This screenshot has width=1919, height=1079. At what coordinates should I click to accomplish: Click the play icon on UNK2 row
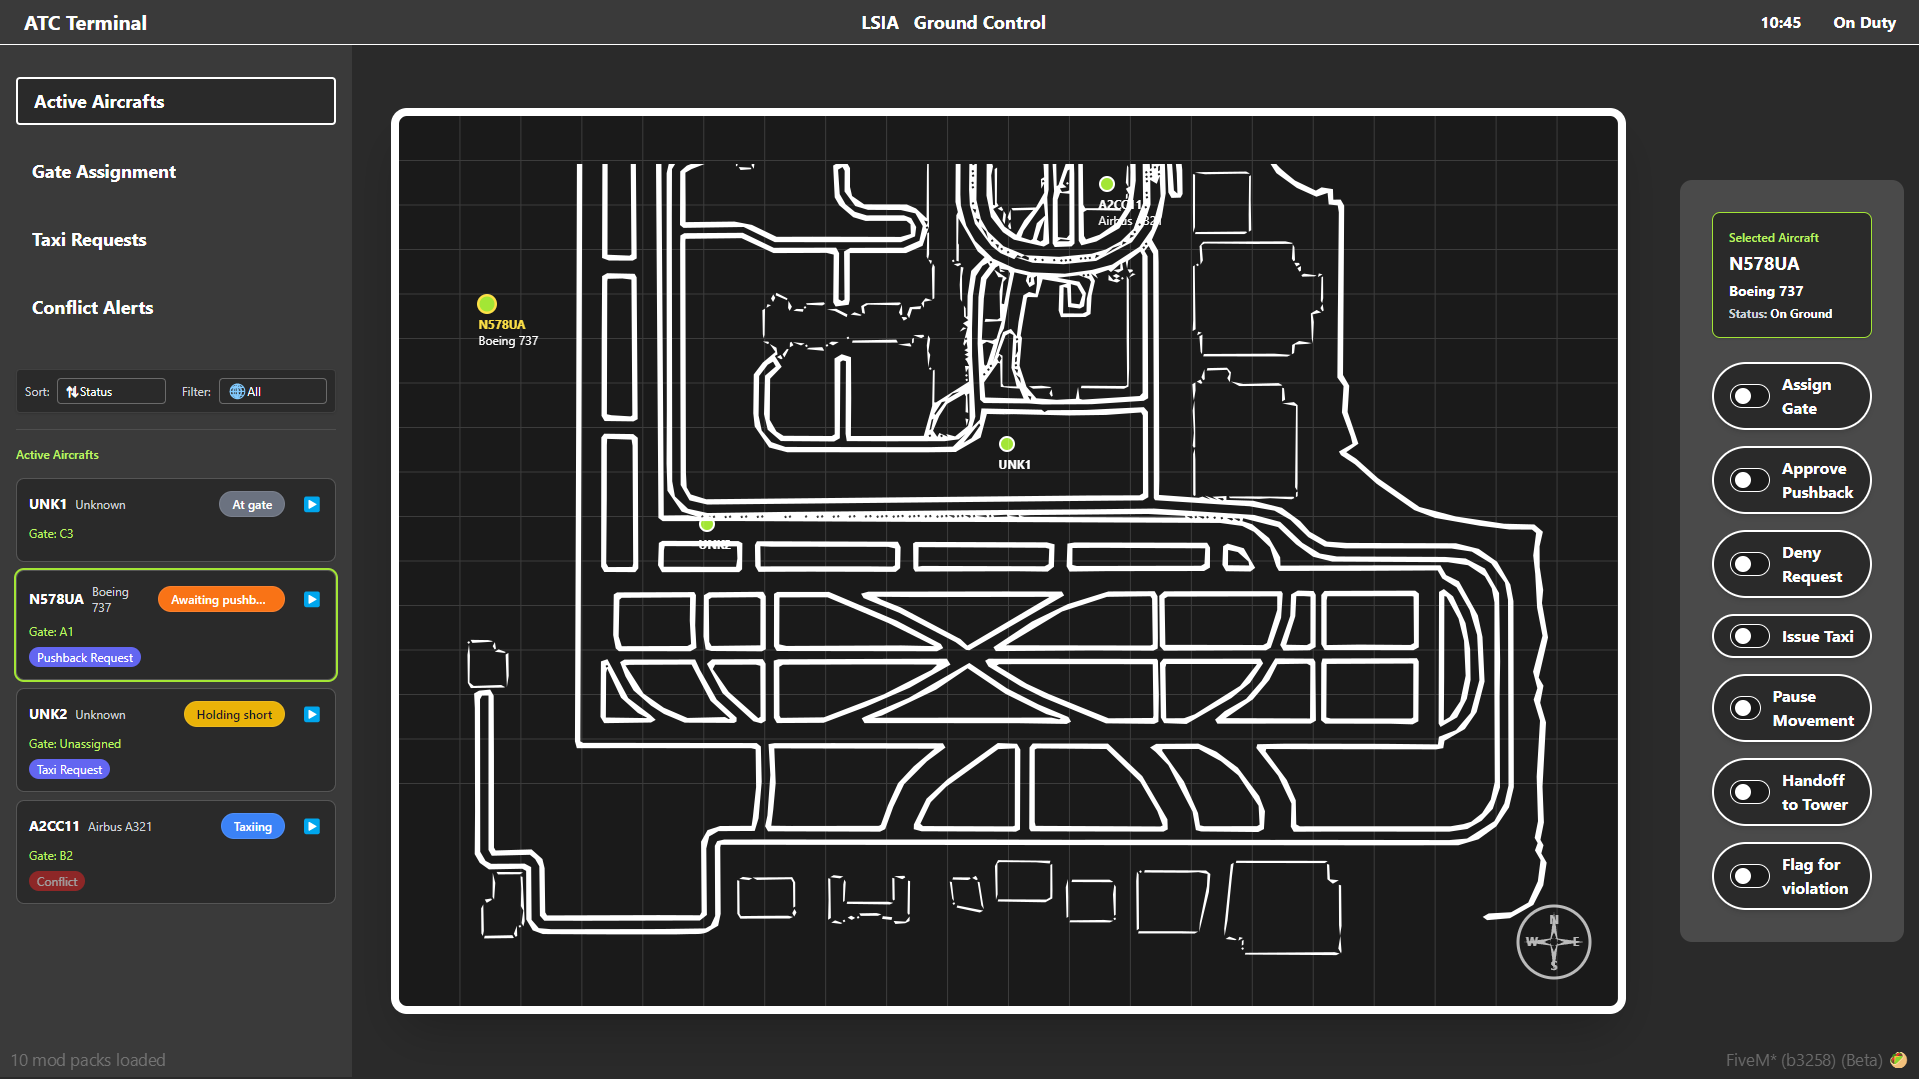[312, 715]
